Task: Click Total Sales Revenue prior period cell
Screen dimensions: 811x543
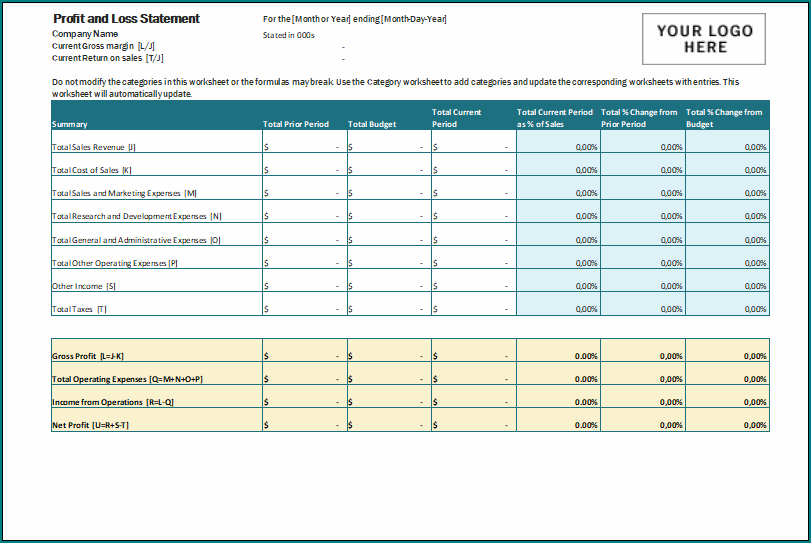Action: [305, 141]
